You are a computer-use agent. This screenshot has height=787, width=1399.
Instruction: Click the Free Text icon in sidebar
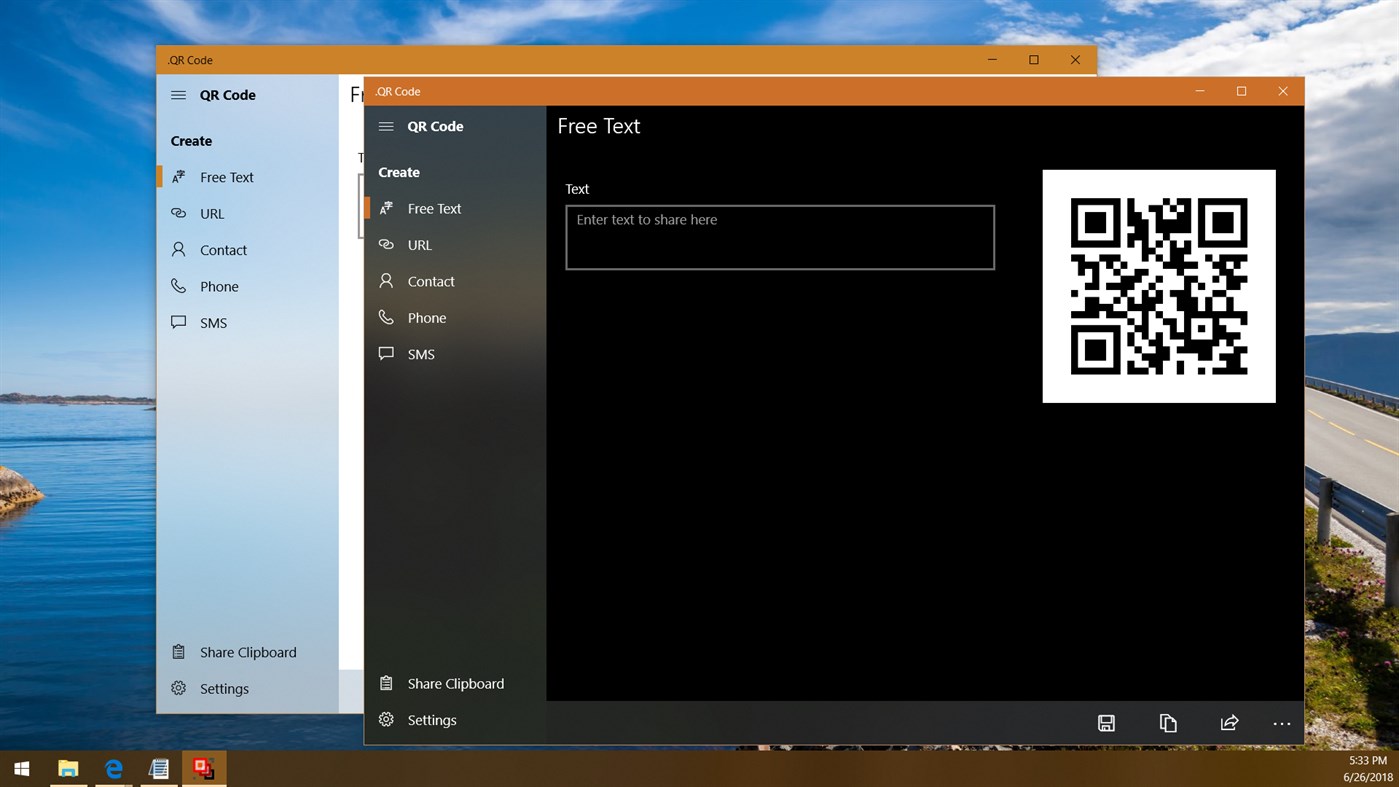(x=386, y=208)
